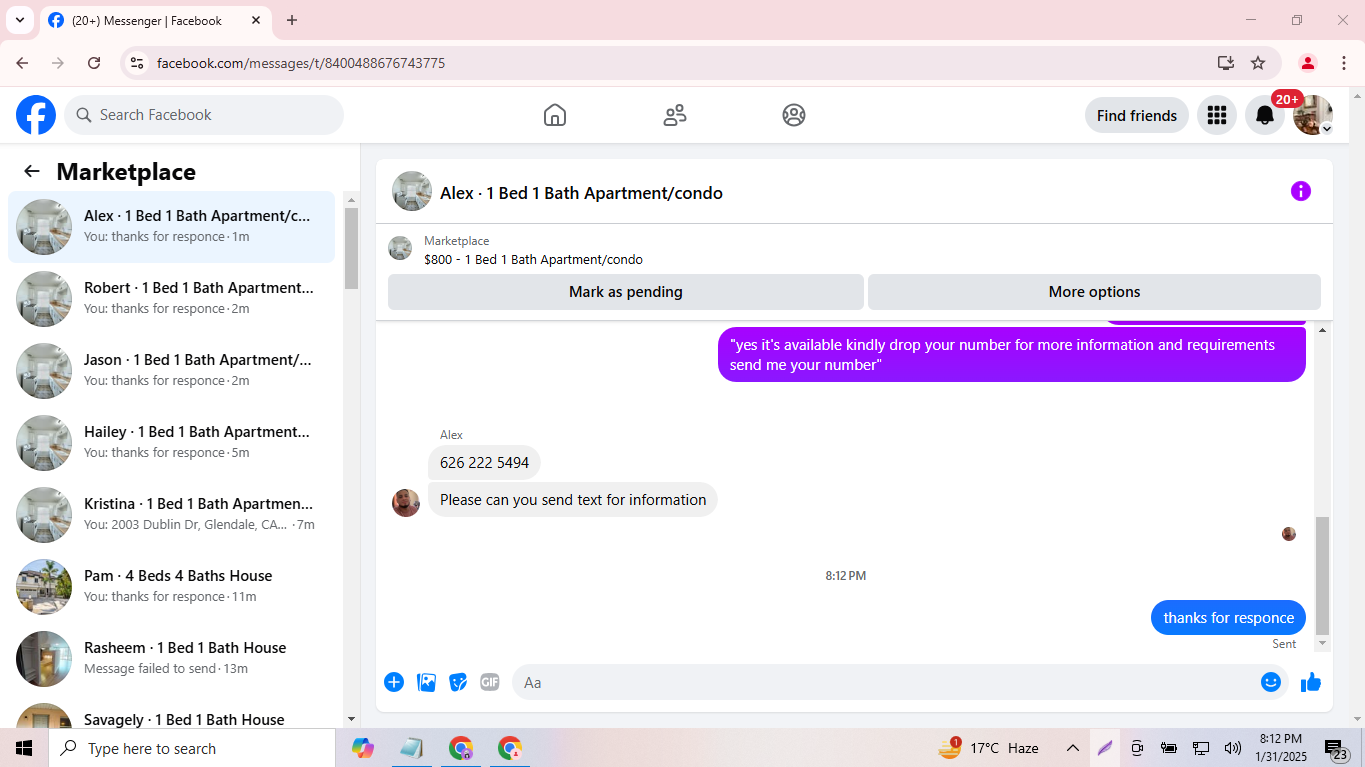View site information icon
The image size is (1365, 767).
[138, 63]
